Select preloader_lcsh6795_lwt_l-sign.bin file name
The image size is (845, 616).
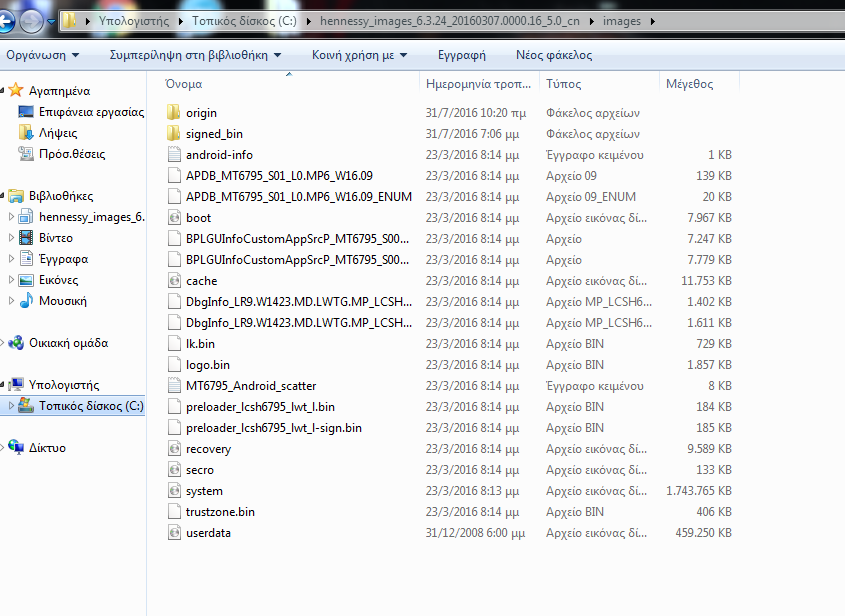[274, 428]
